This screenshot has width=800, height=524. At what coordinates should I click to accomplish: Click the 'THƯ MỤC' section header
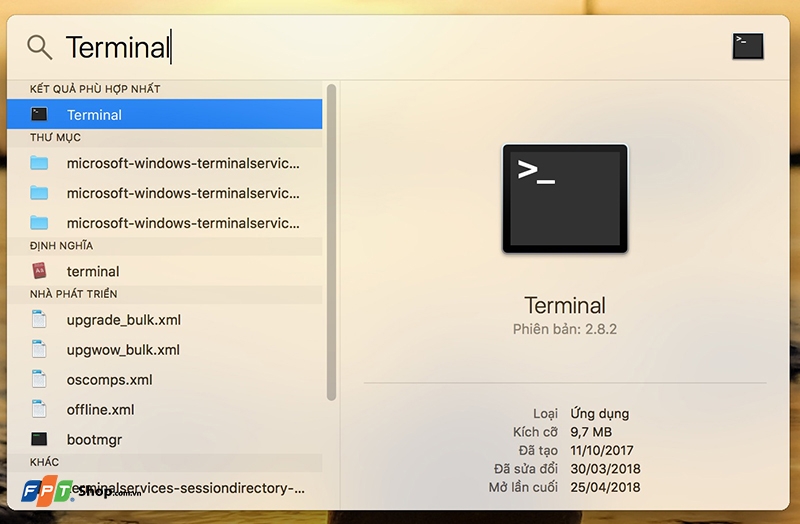(x=55, y=137)
